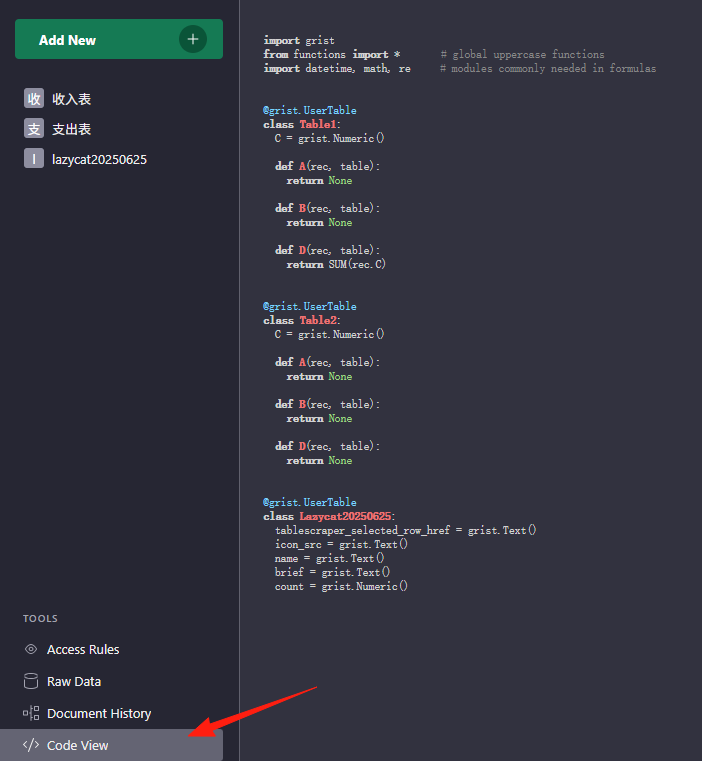This screenshot has width=702, height=761.
Task: Click the eye icon beside Access Rules
Action: pyautogui.click(x=31, y=649)
